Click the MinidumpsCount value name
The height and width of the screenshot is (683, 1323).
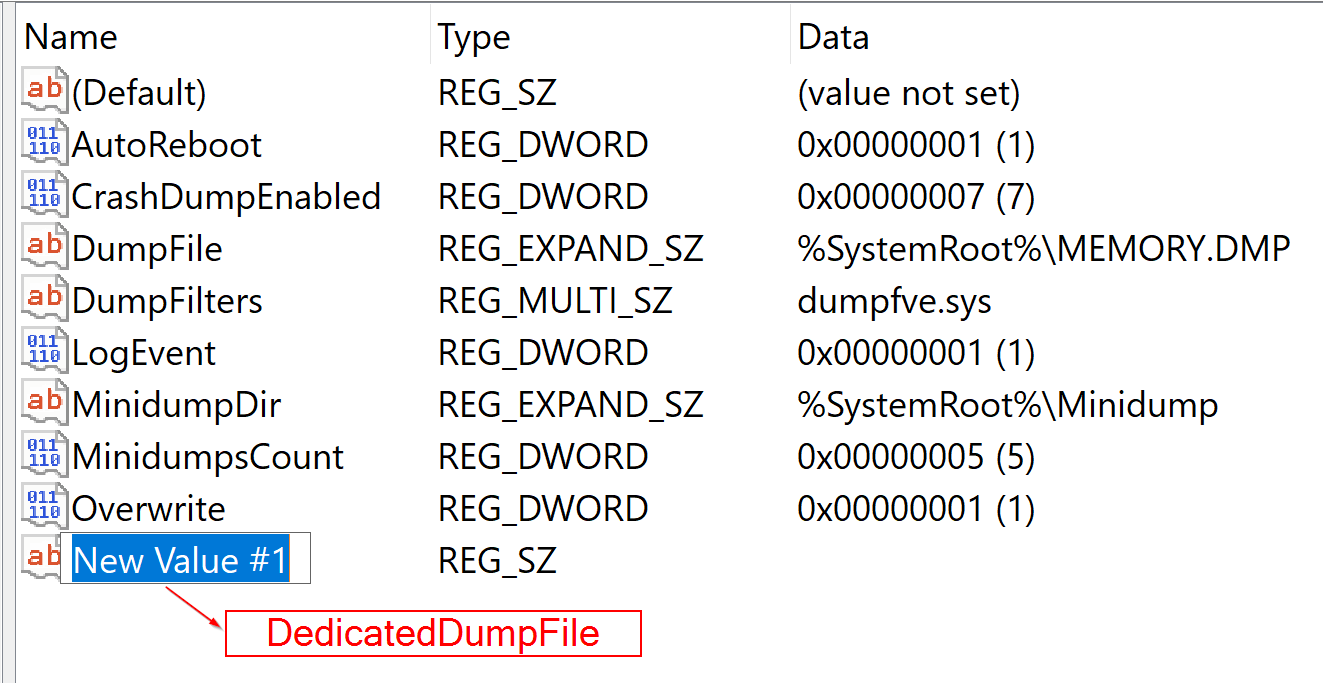[x=208, y=456]
